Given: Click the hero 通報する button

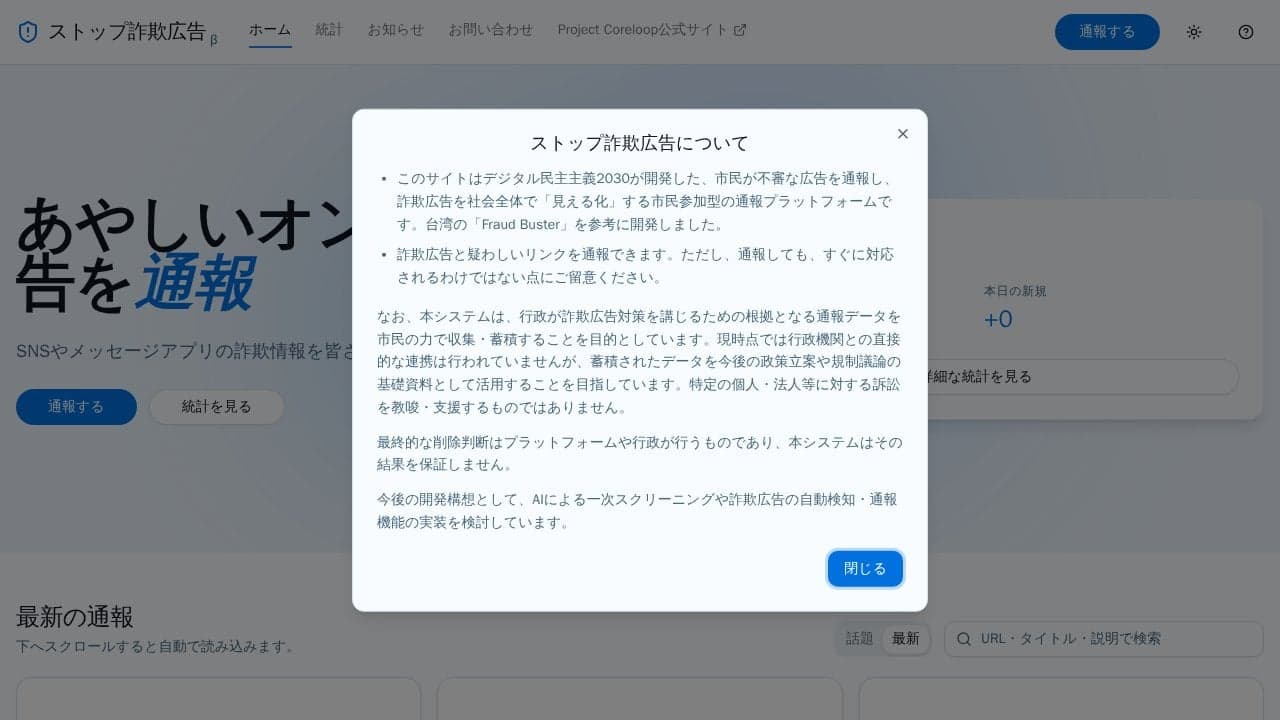Looking at the screenshot, I should coord(76,407).
